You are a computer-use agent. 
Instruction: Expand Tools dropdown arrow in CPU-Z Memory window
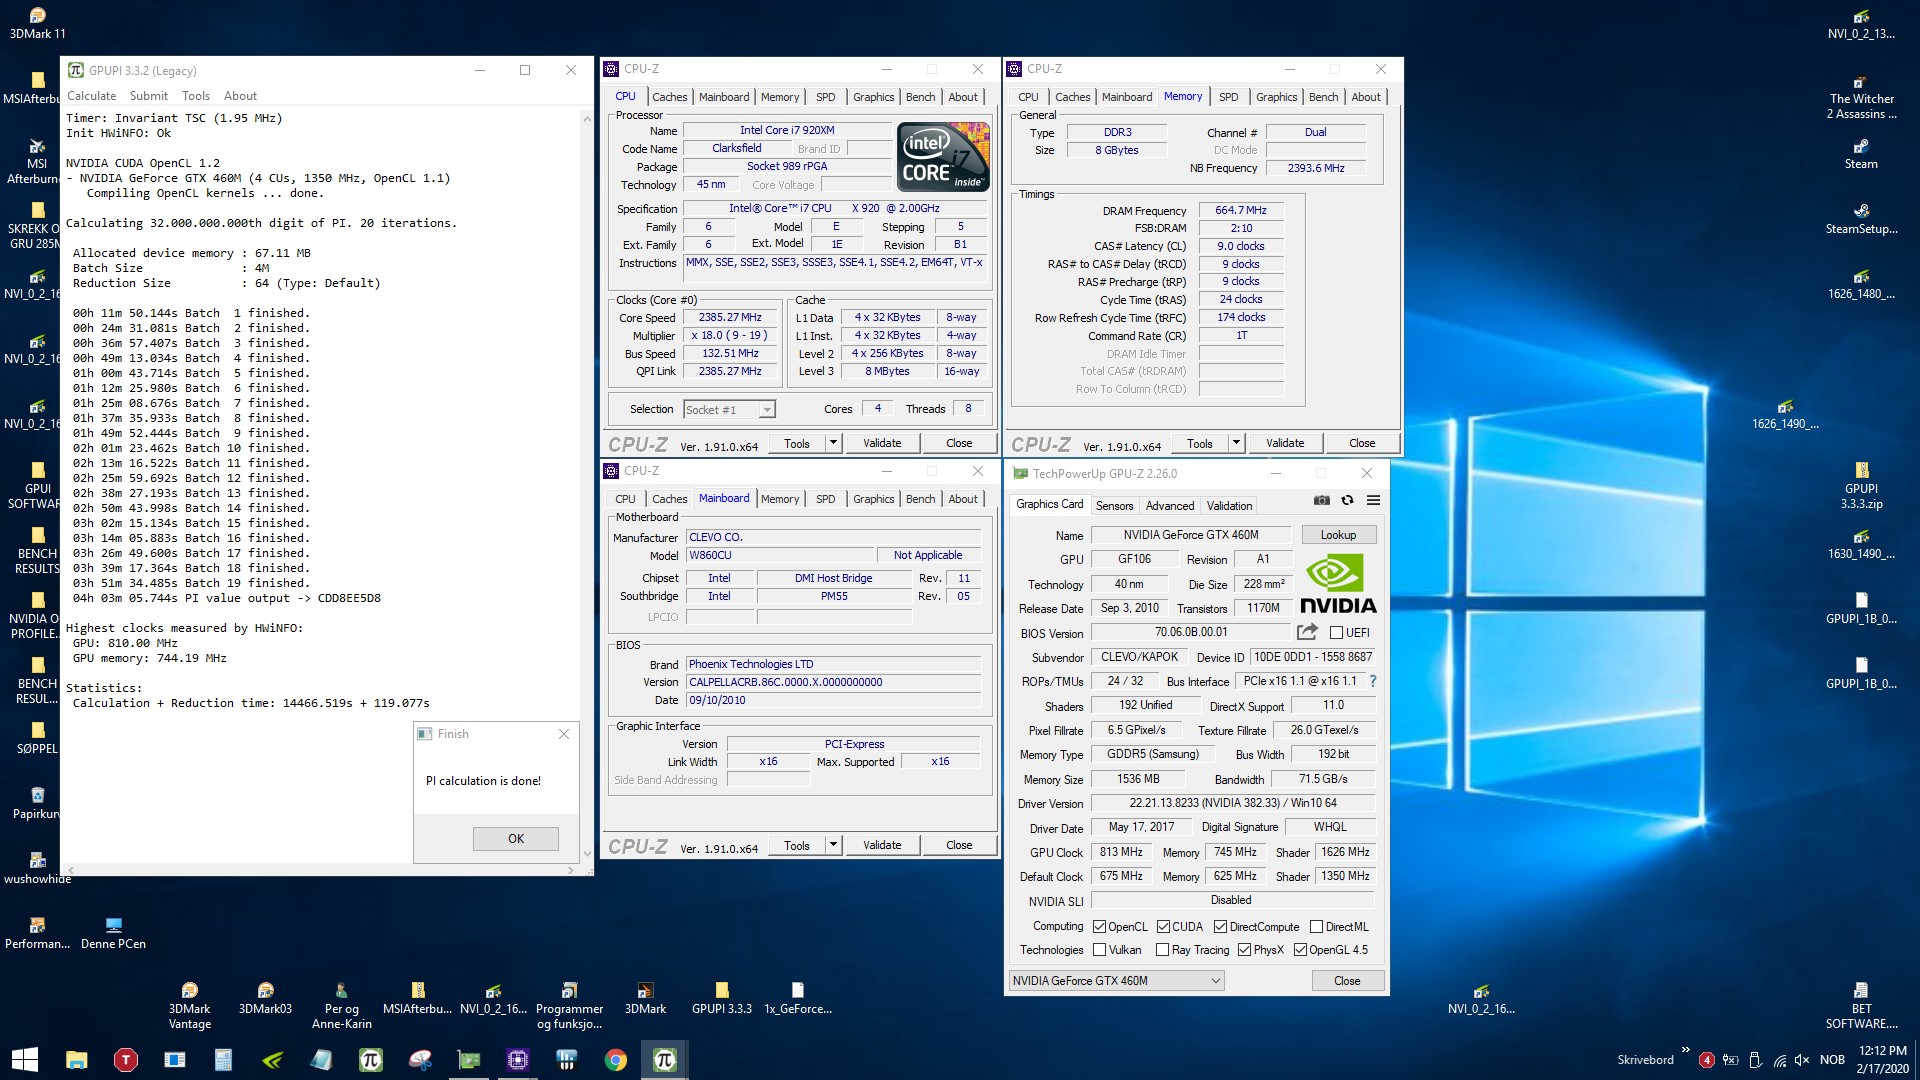pos(1235,443)
